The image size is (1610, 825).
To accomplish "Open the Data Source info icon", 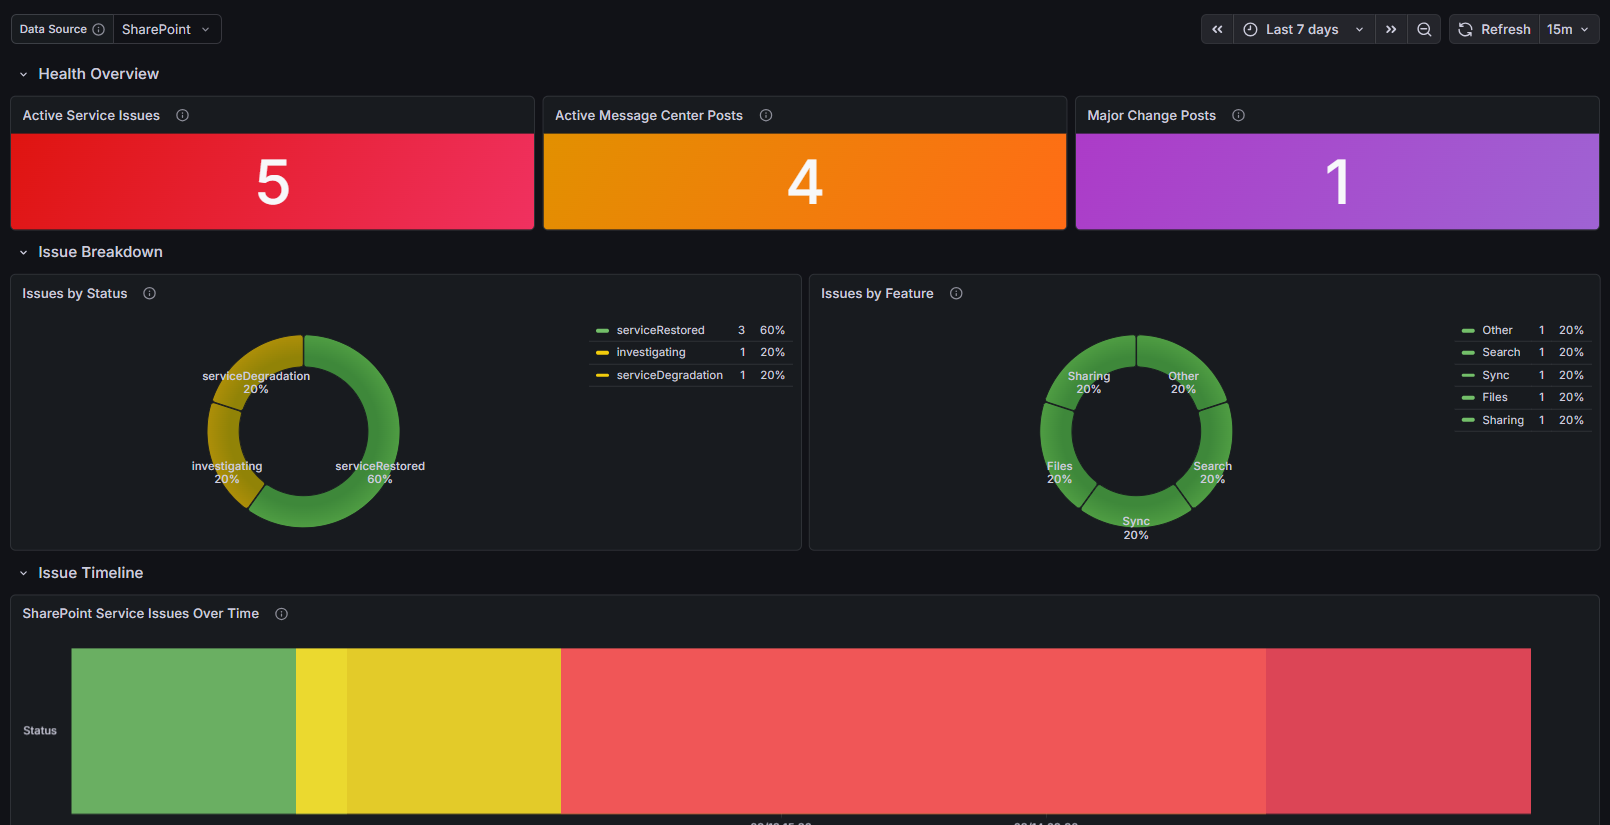I will point(98,29).
